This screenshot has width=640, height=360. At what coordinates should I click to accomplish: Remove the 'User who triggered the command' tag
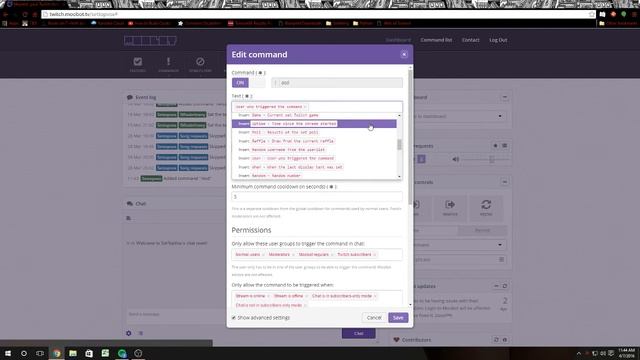click(x=305, y=107)
